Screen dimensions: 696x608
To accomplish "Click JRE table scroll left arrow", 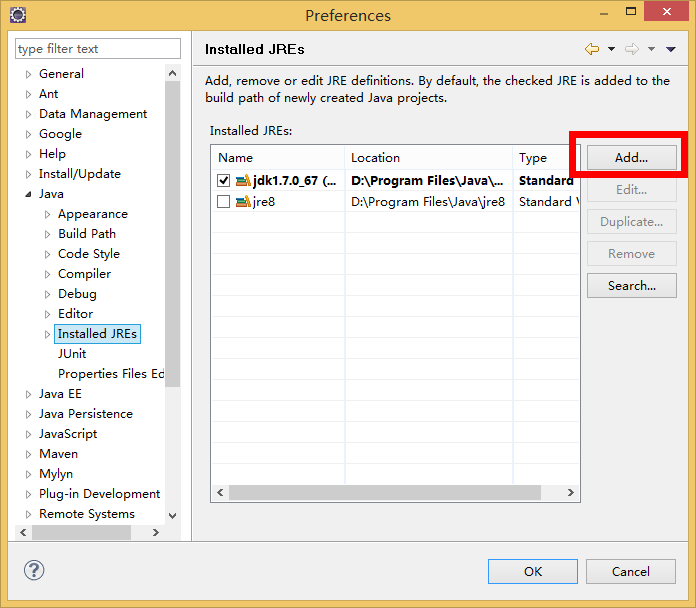I will point(220,493).
